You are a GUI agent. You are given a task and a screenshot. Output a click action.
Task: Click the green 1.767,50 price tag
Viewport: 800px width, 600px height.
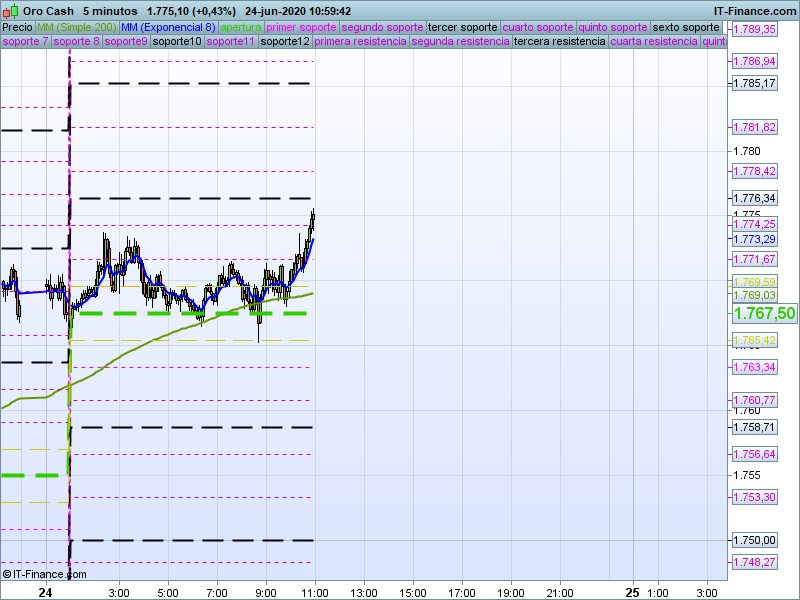[765, 313]
